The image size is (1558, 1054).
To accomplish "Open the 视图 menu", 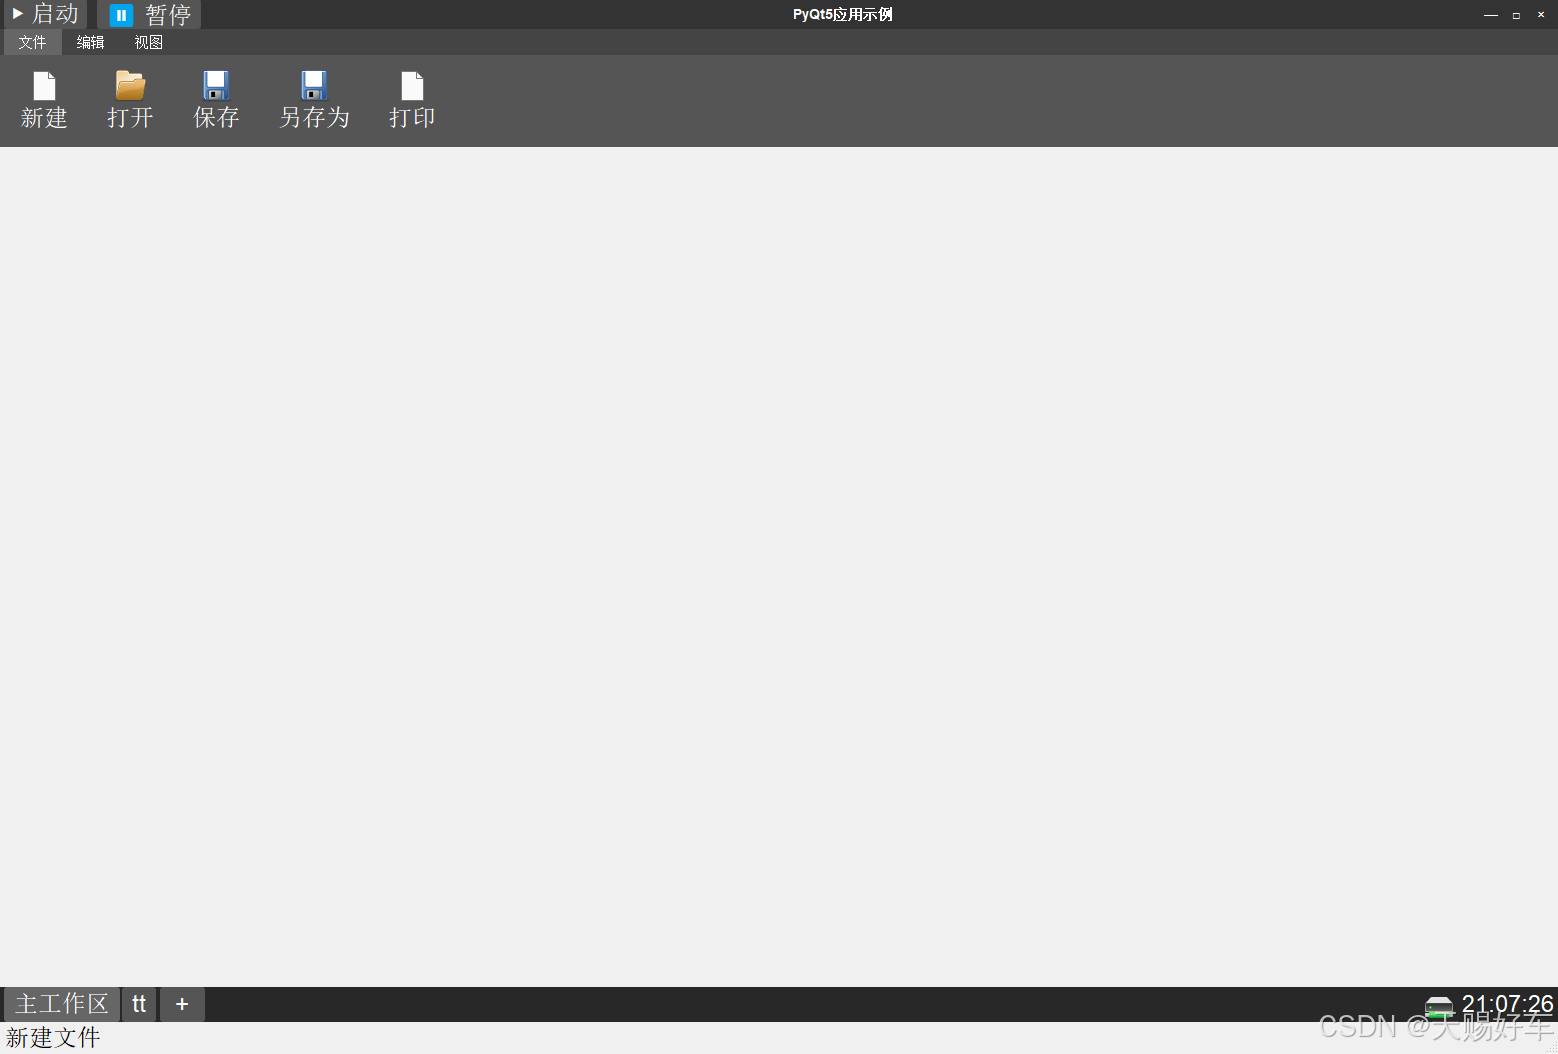I will click(149, 42).
